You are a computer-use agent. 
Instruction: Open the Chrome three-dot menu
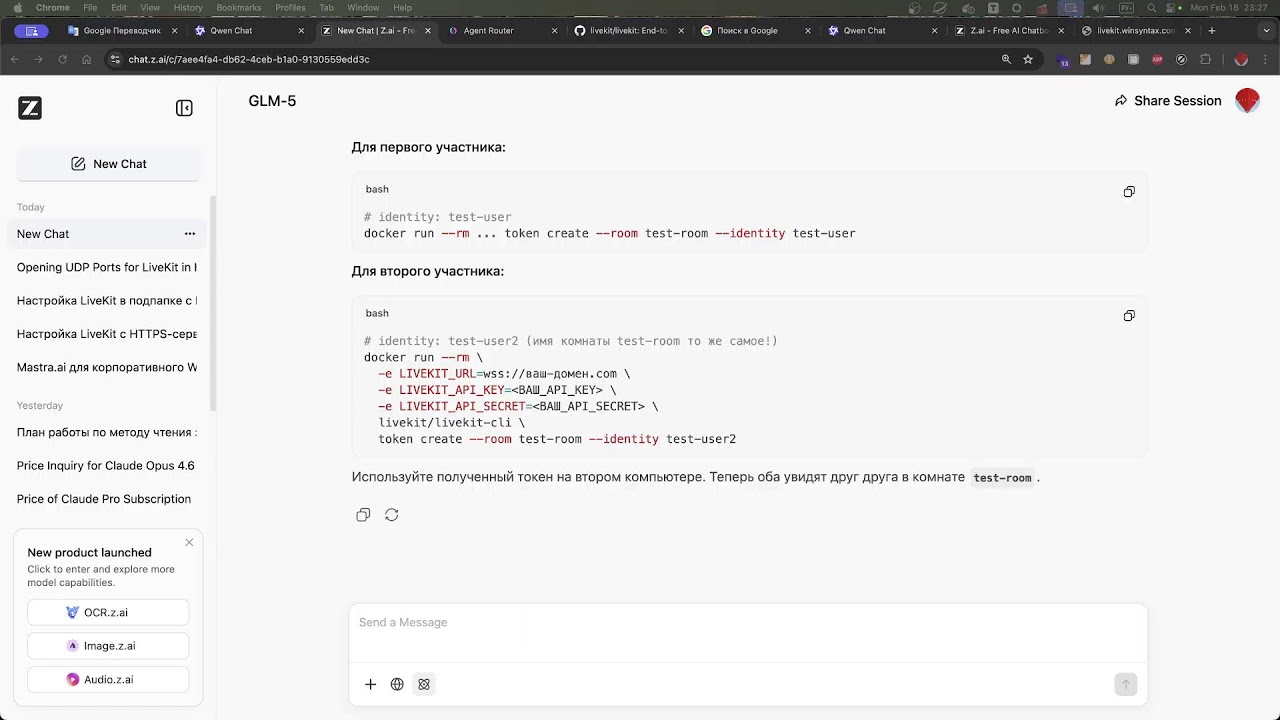tap(1265, 59)
